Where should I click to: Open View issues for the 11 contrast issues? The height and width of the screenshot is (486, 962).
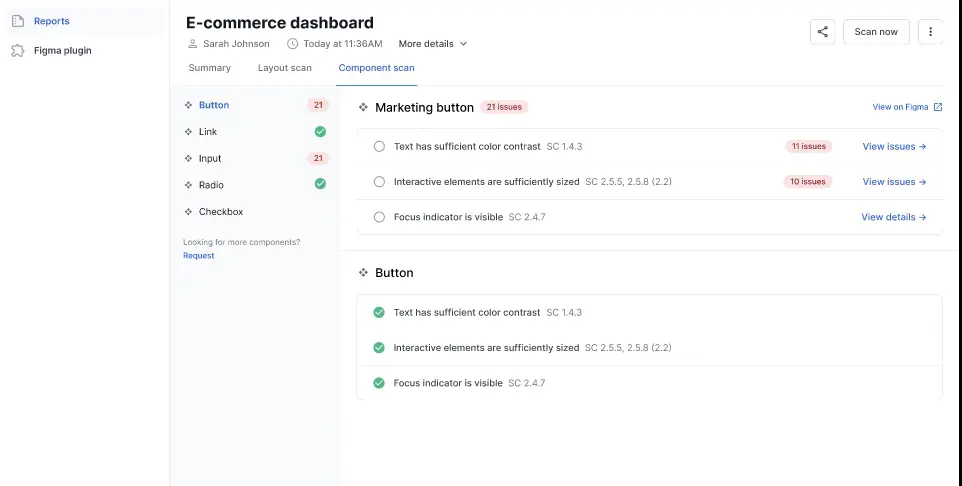coord(894,147)
